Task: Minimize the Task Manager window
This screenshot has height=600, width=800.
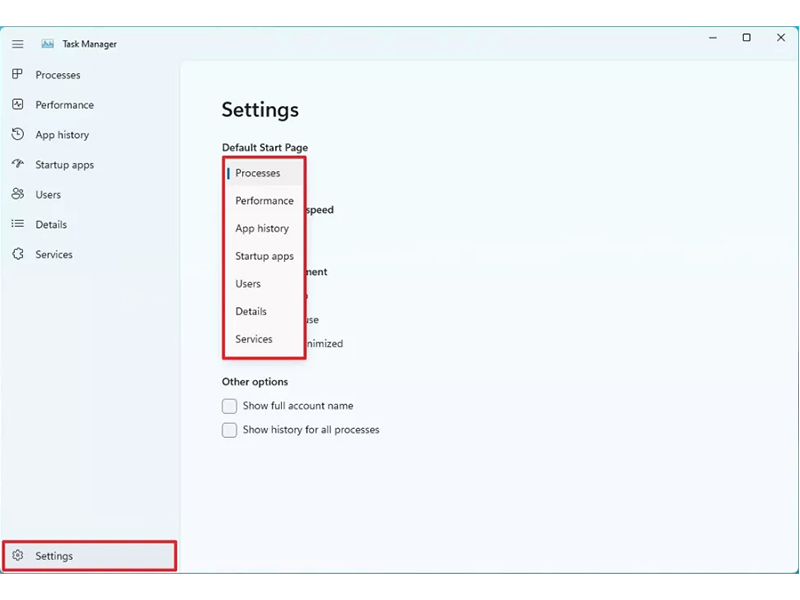Action: 713,38
